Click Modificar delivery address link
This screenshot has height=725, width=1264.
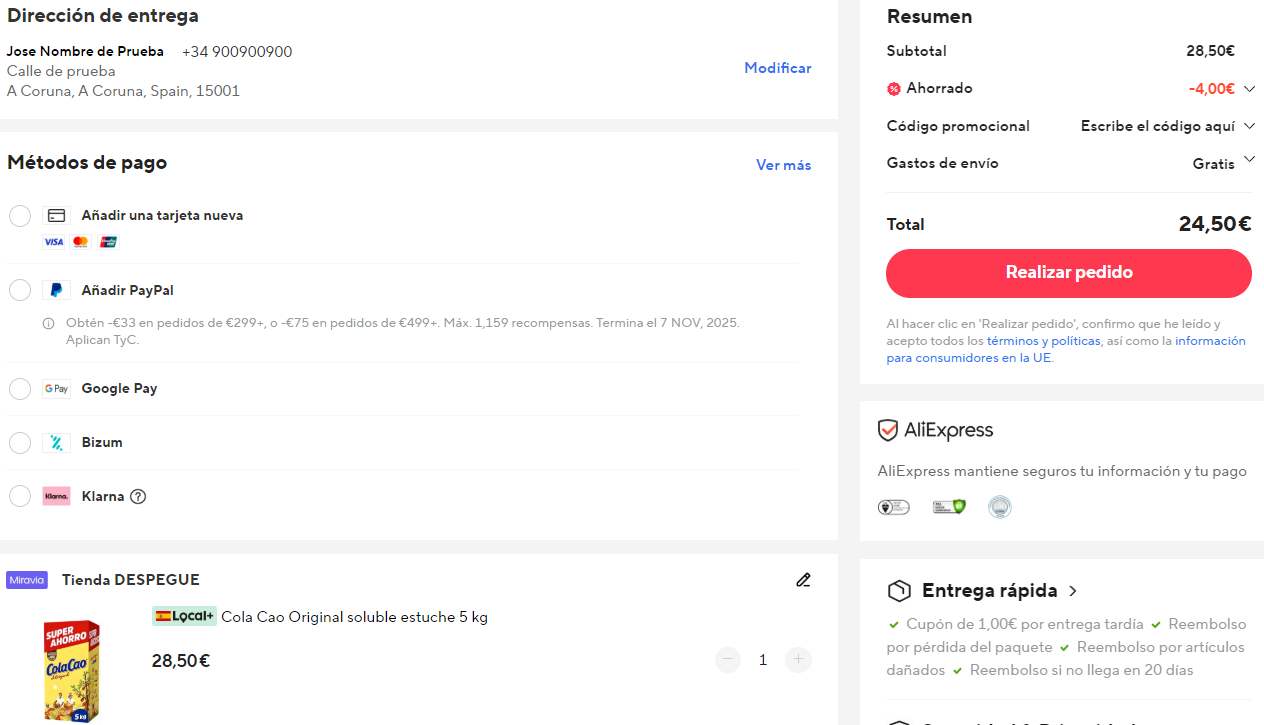point(777,68)
